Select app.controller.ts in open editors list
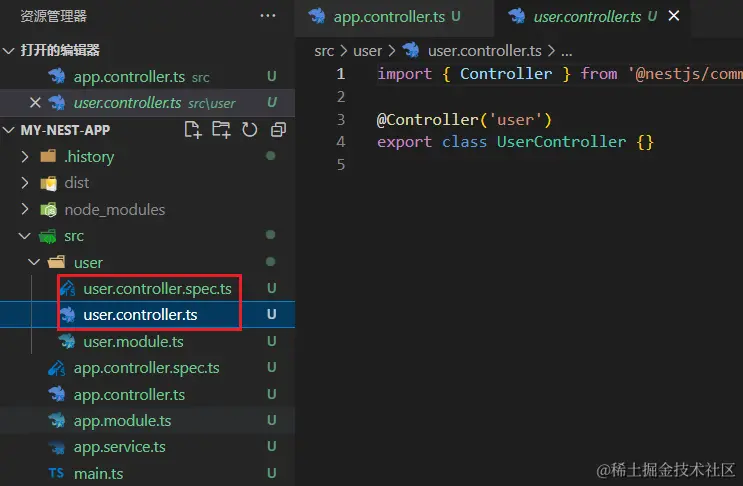 (x=147, y=76)
